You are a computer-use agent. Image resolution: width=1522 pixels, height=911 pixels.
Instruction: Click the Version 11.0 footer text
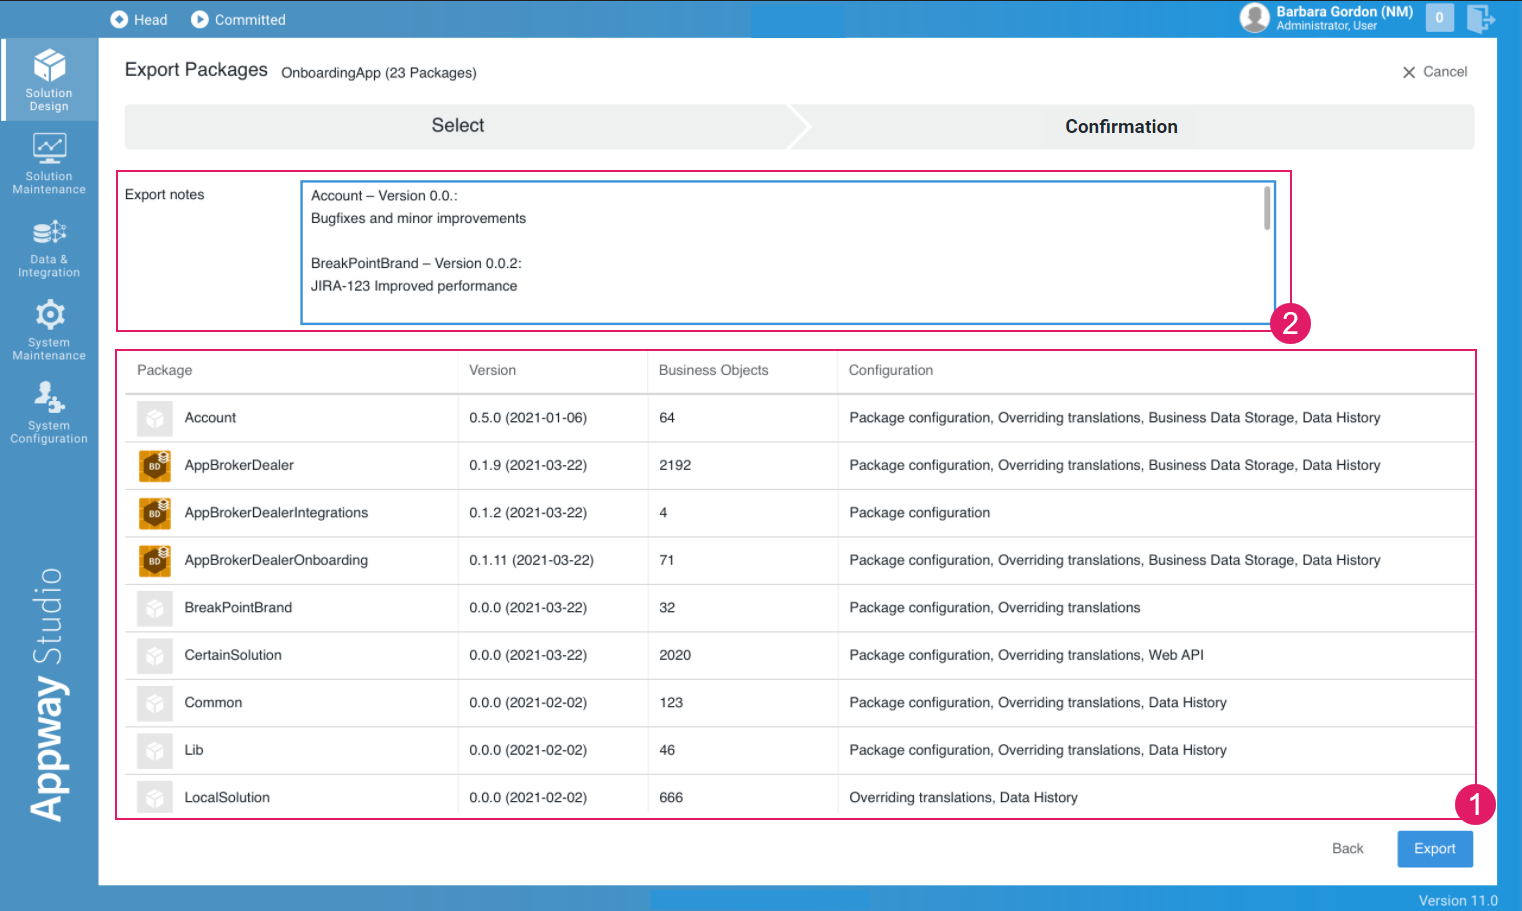tap(1458, 901)
